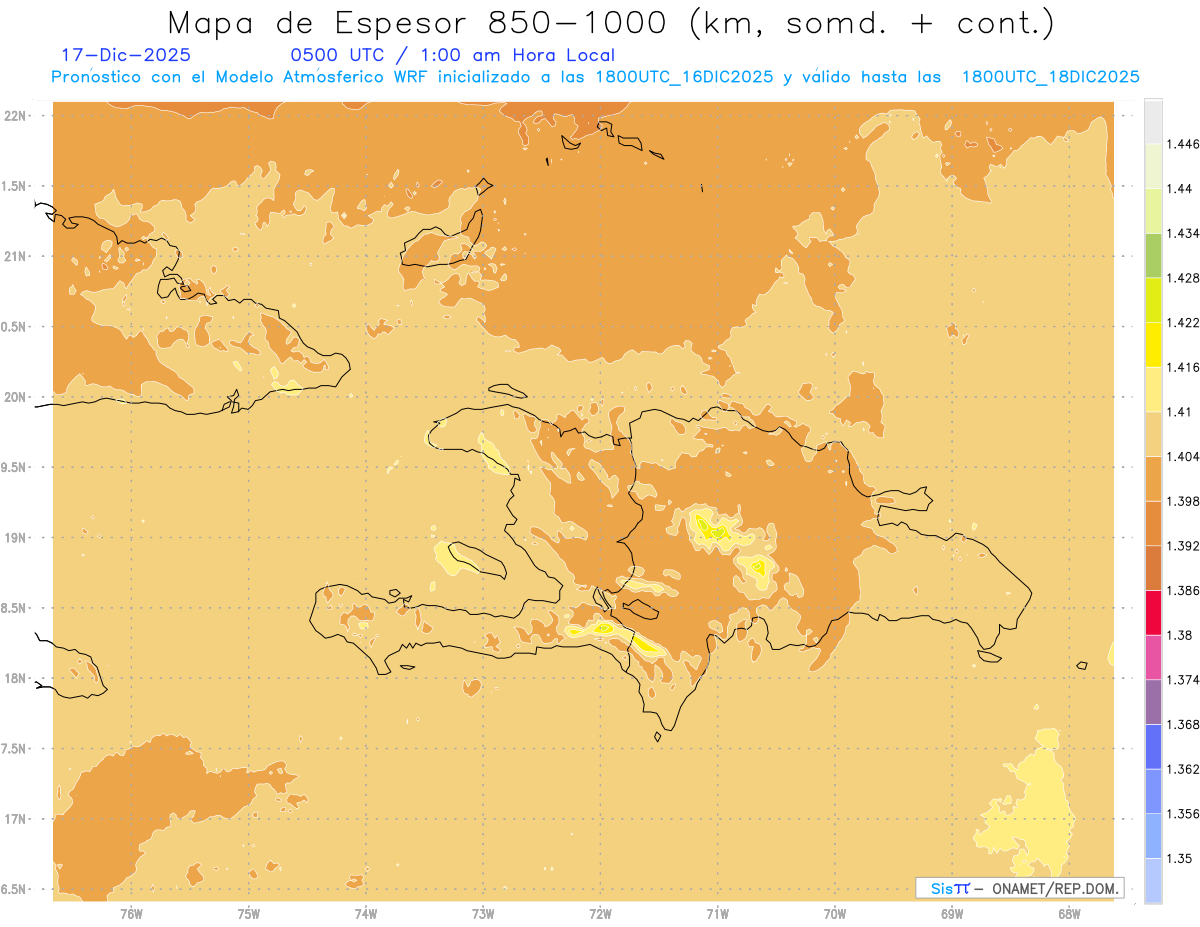Click the '72W' longitude label

pos(600,913)
